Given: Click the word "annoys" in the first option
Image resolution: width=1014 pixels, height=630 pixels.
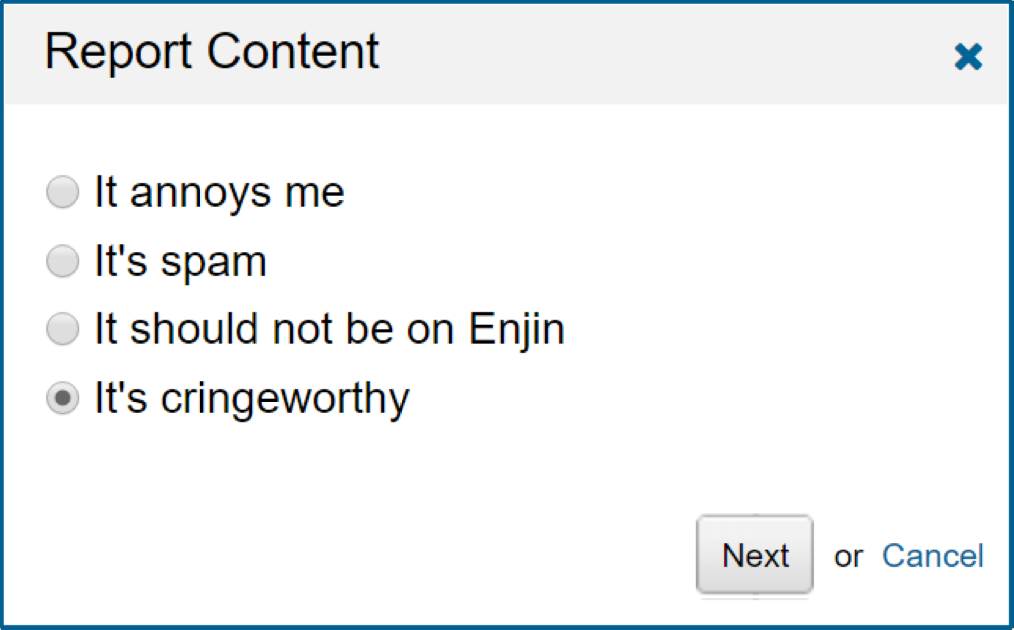Looking at the screenshot, I should click(200, 195).
